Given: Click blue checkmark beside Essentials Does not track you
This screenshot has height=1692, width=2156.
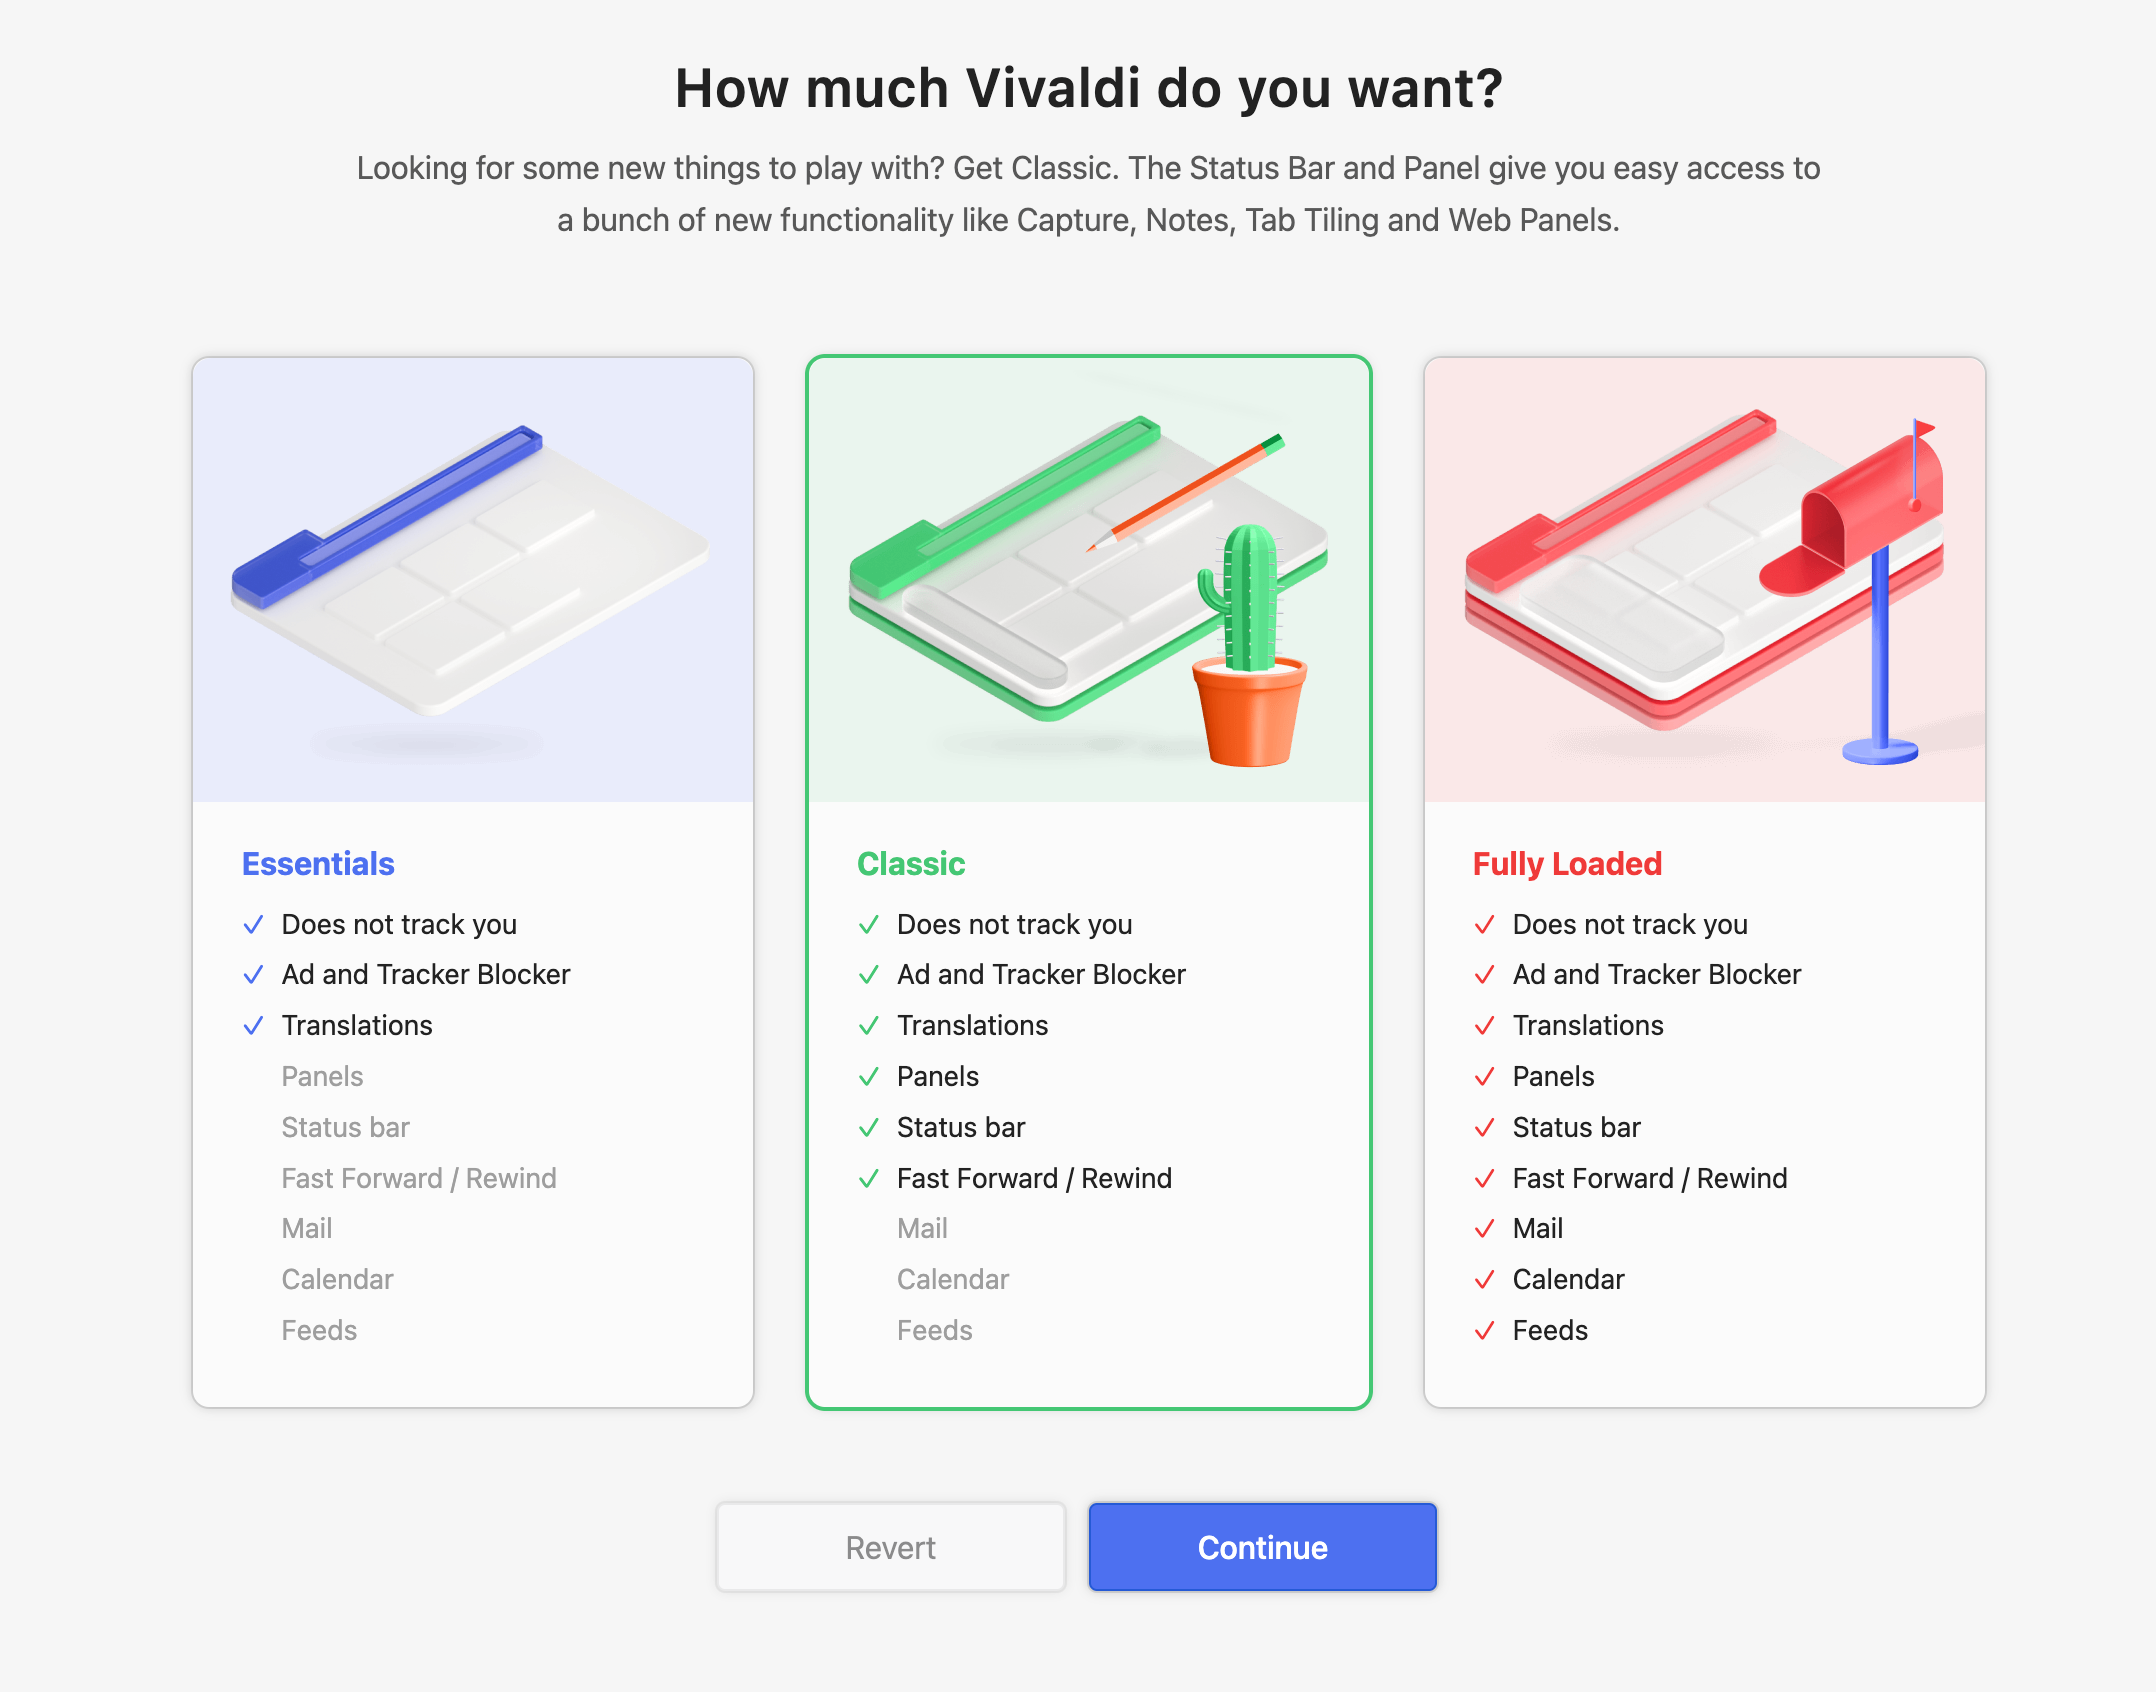Looking at the screenshot, I should click(x=254, y=924).
